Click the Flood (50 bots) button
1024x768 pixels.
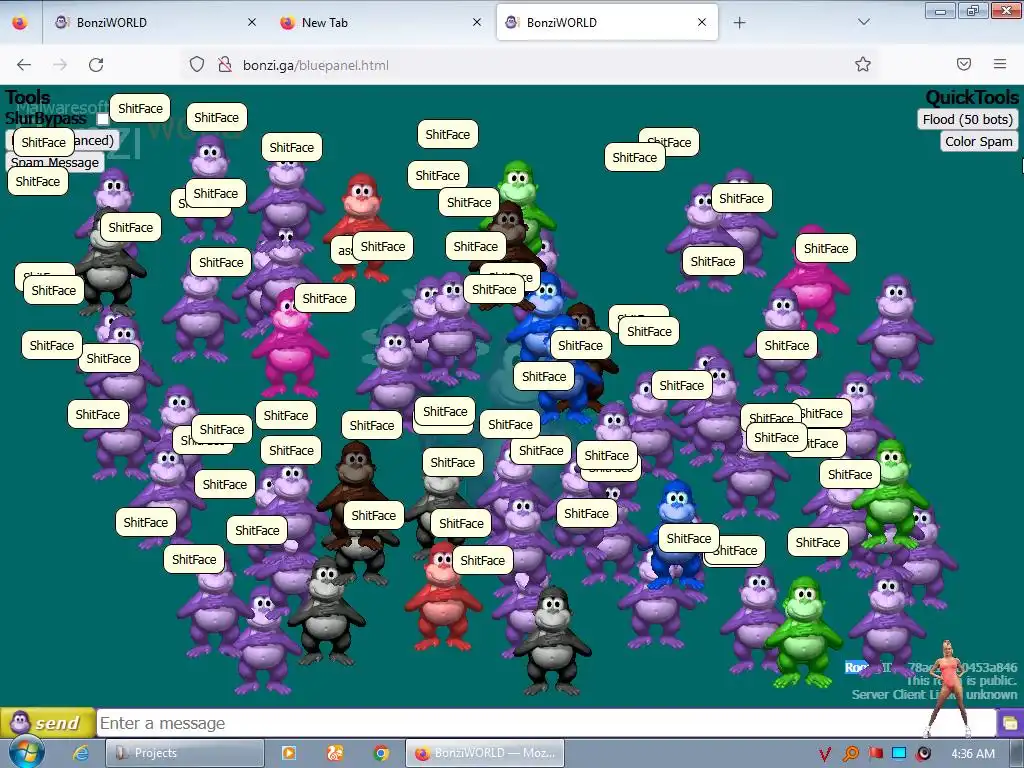[967, 120]
